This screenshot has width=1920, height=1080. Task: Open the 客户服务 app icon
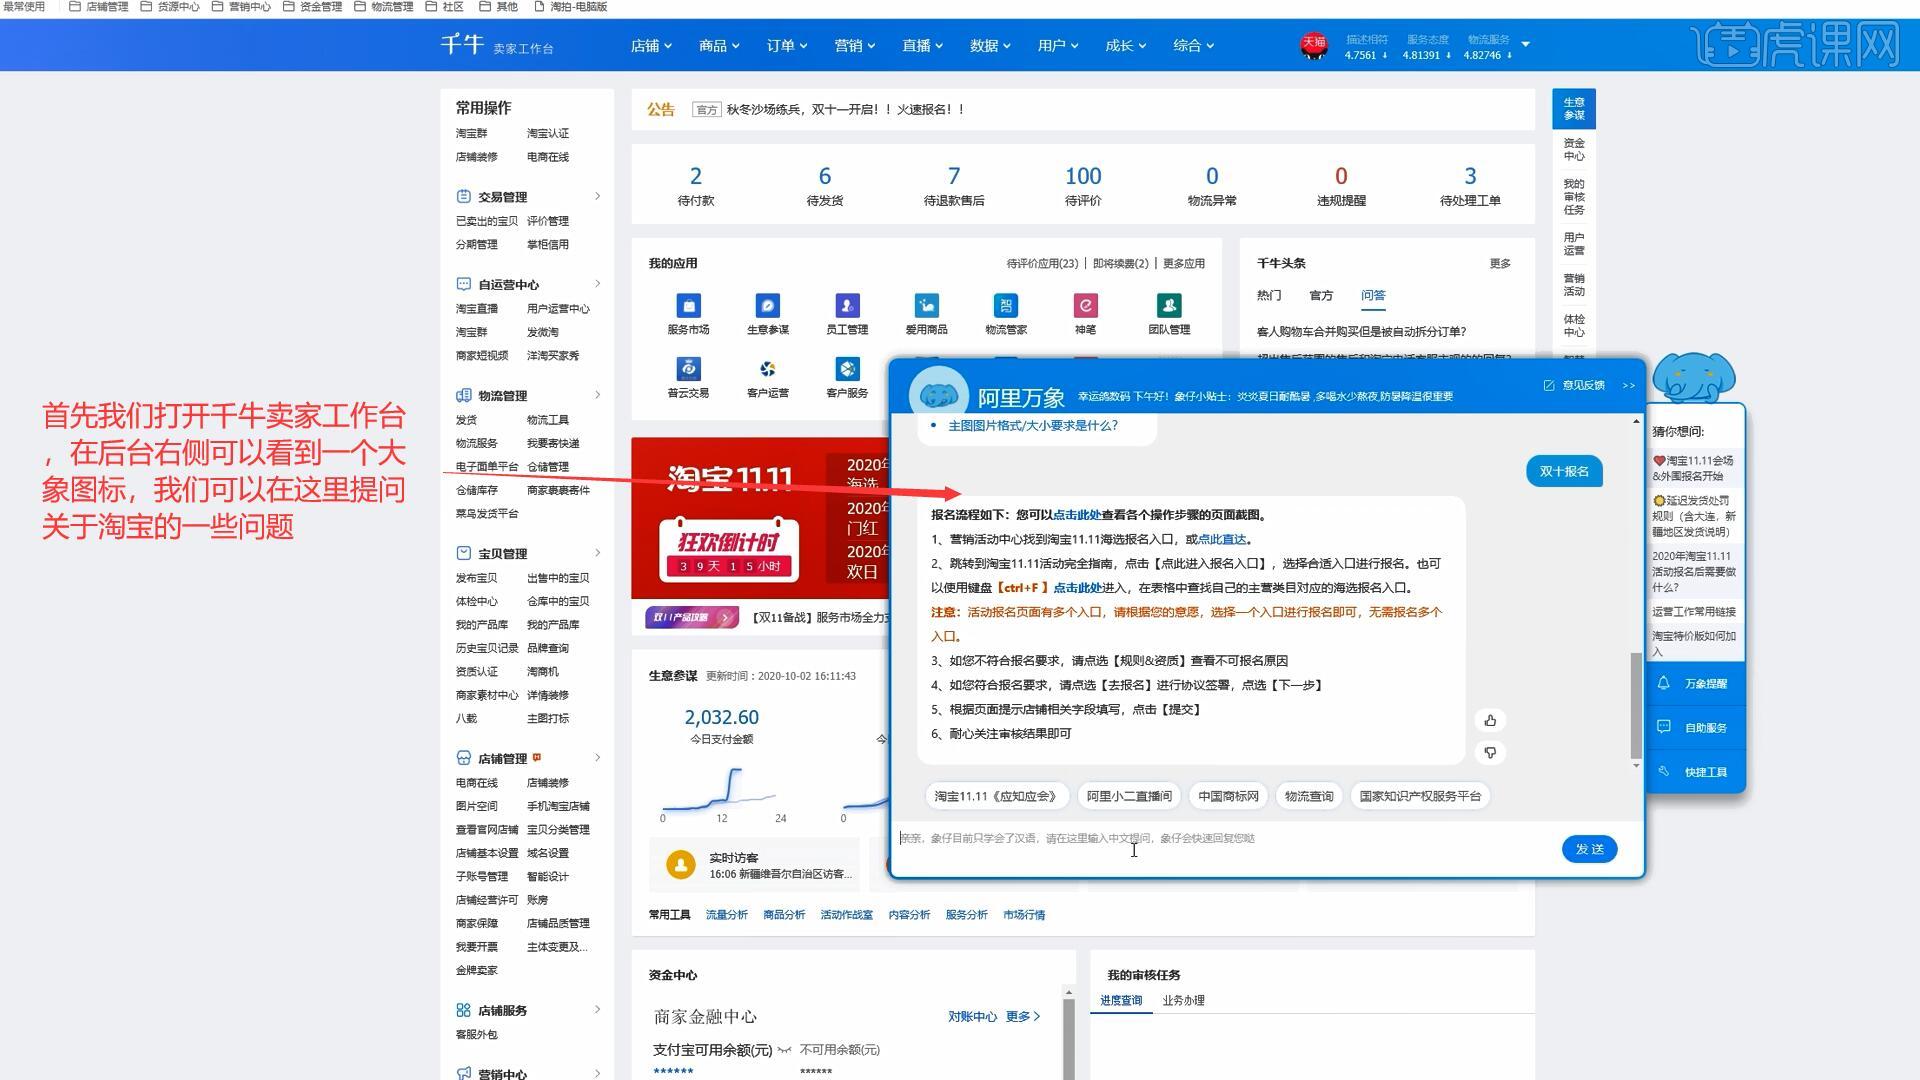(x=847, y=369)
